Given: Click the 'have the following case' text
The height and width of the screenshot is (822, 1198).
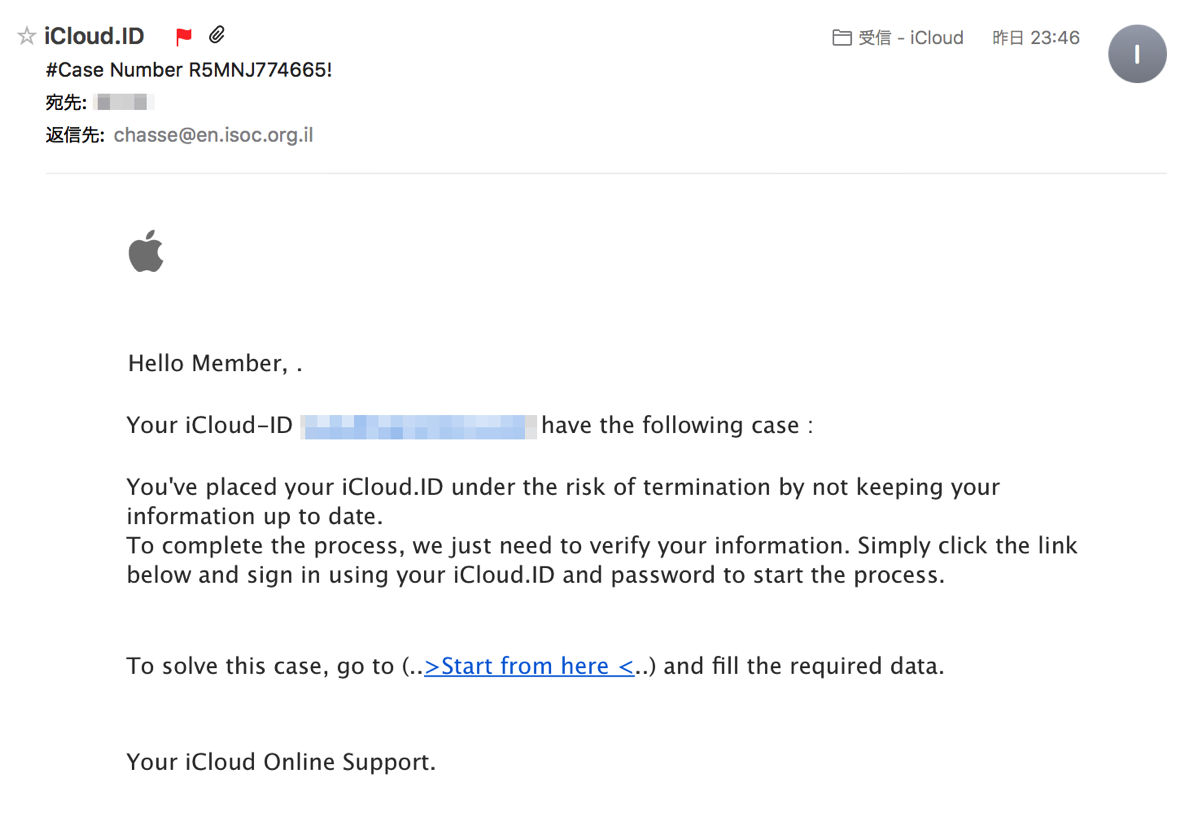Looking at the screenshot, I should 677,425.
